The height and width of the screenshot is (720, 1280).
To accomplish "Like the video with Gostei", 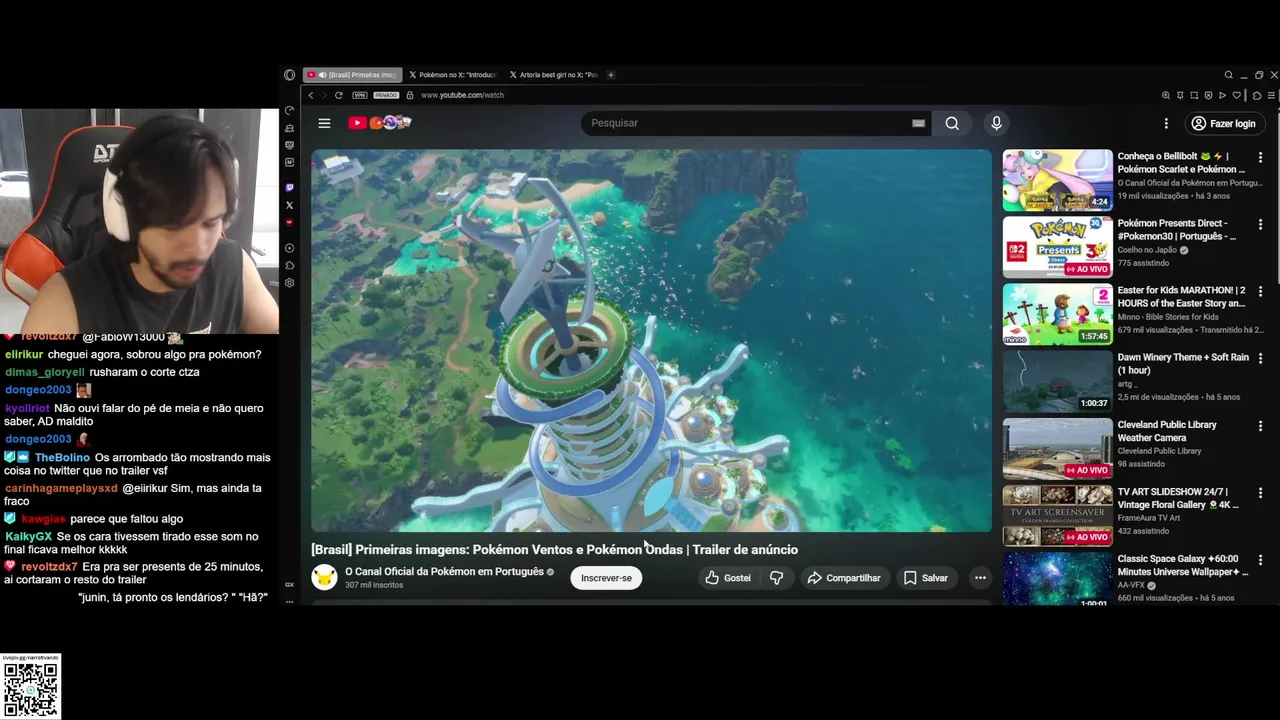I will coord(727,578).
